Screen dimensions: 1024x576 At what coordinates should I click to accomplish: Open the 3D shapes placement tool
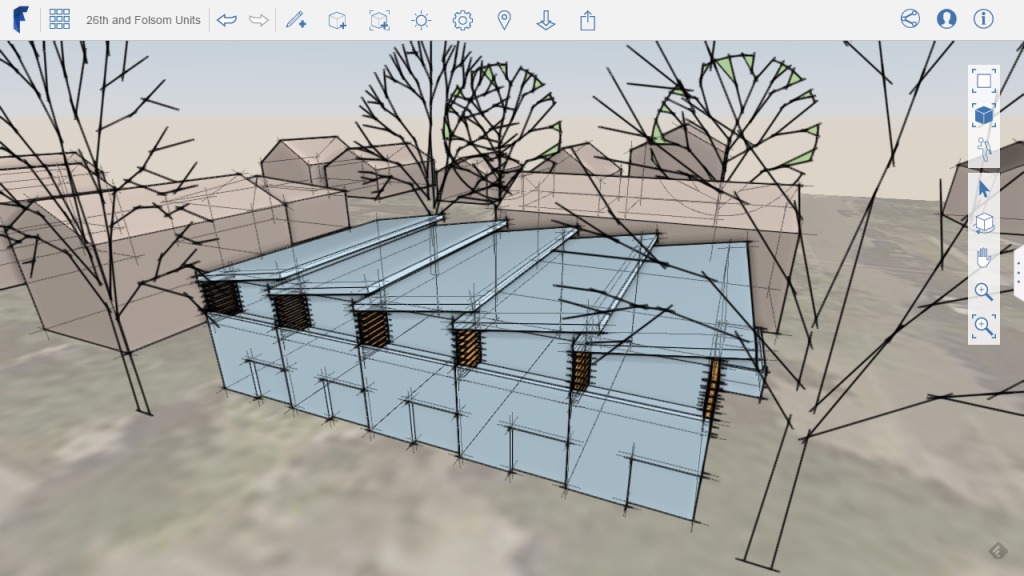[x=335, y=19]
